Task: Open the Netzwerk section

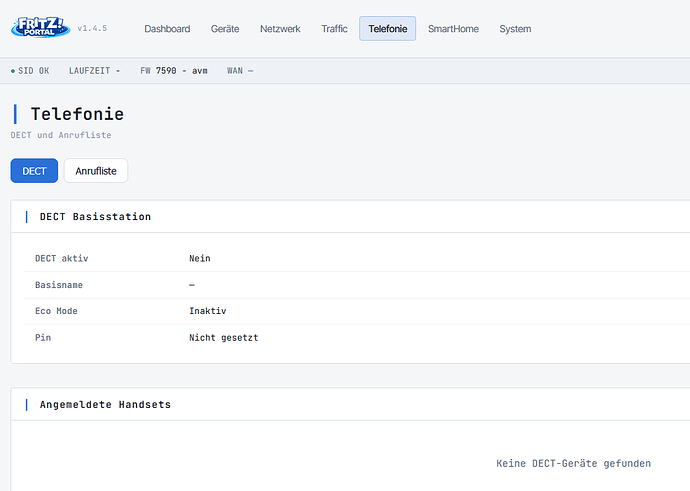Action: pos(280,29)
